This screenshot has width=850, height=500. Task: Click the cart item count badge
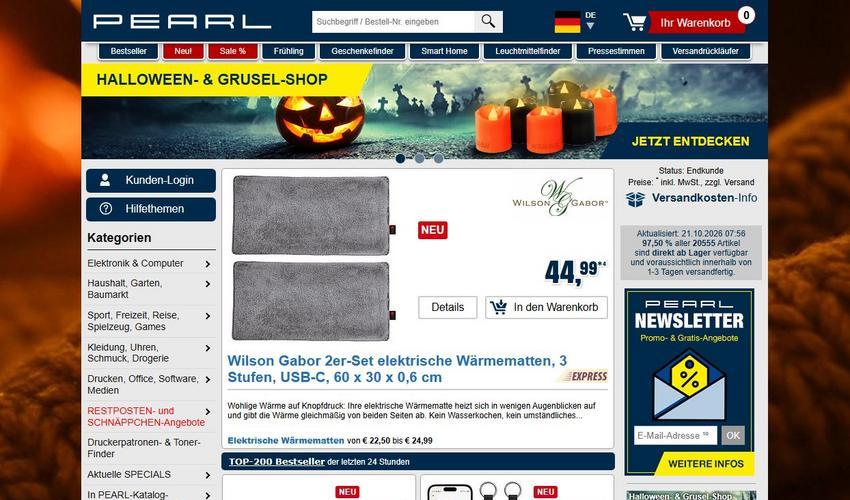pyautogui.click(x=746, y=15)
